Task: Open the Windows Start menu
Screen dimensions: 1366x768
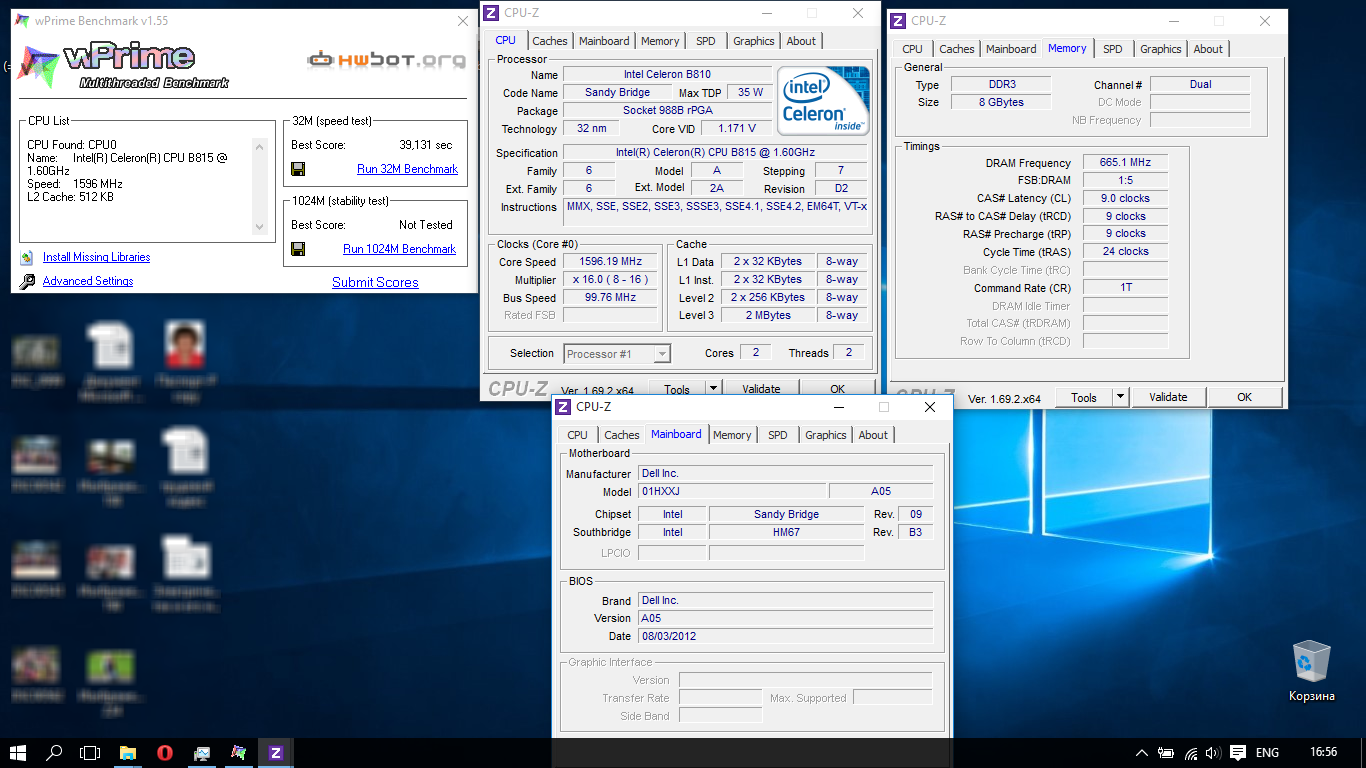Action: (x=18, y=753)
